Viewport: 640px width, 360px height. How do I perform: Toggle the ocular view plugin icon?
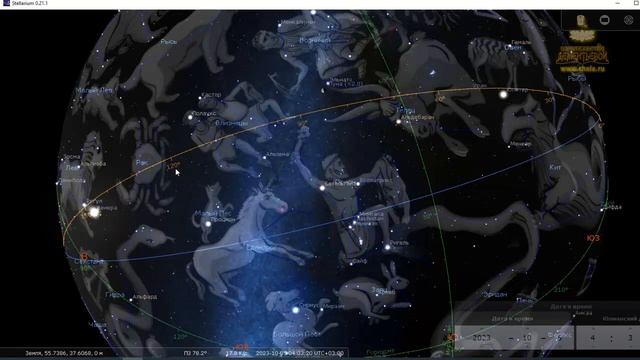580,20
